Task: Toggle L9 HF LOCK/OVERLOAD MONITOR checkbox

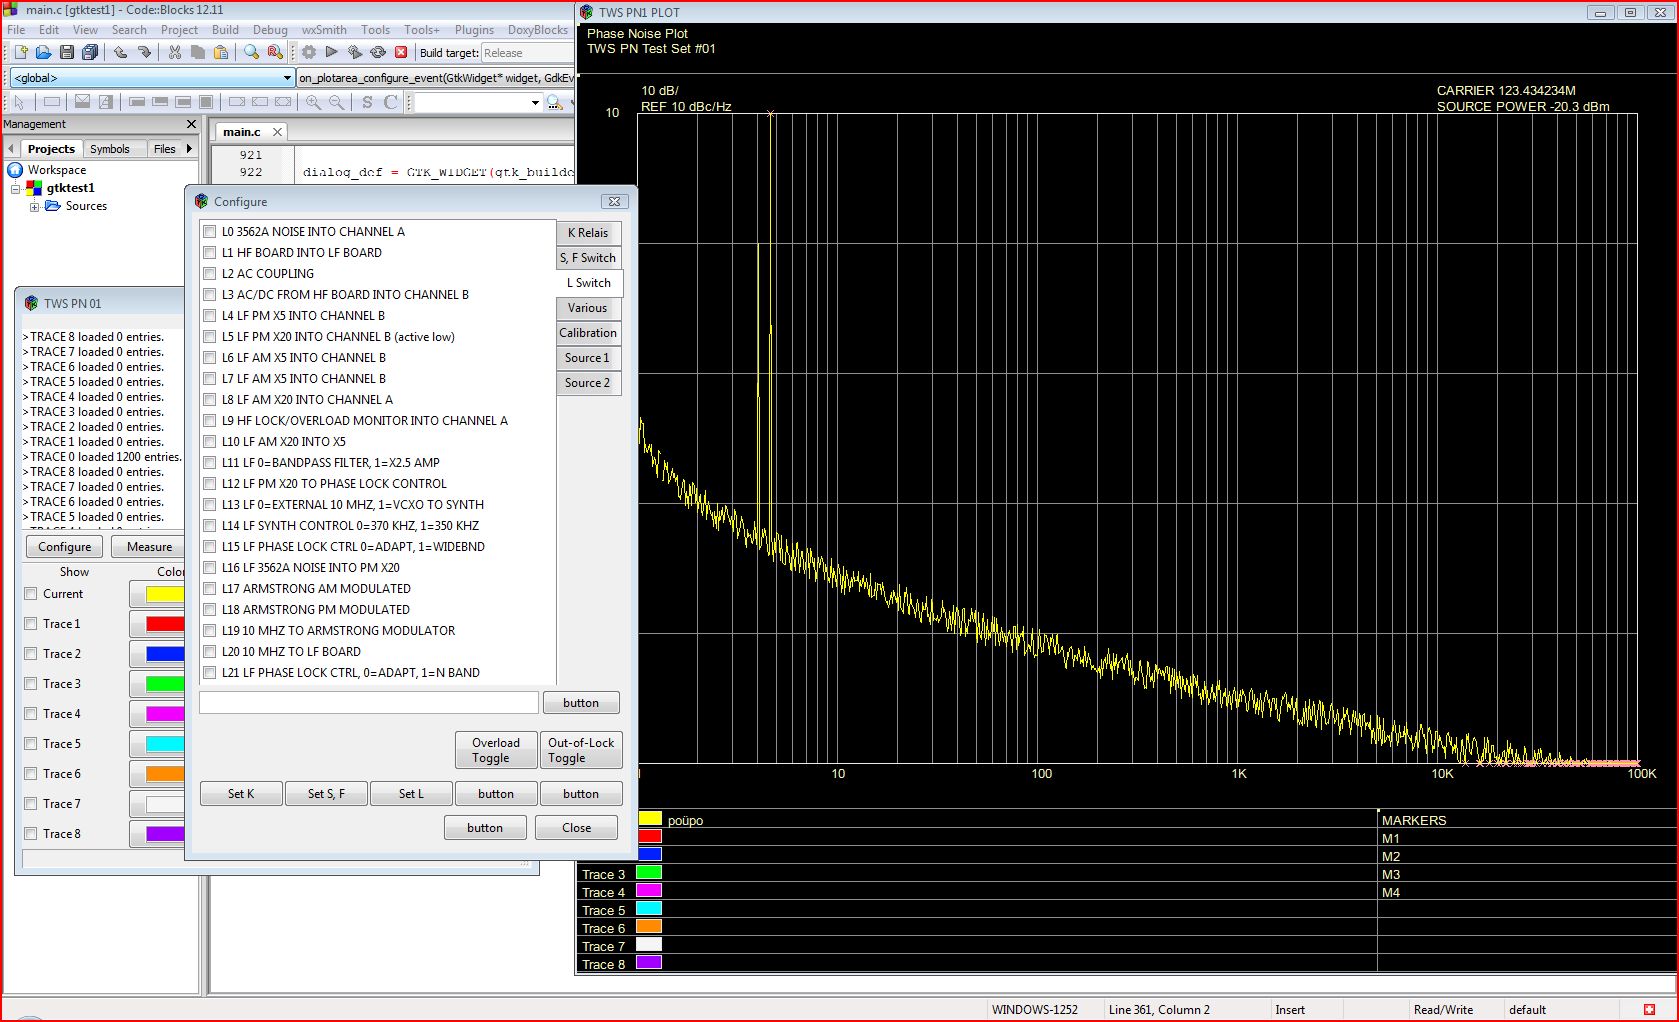Action: click(210, 421)
